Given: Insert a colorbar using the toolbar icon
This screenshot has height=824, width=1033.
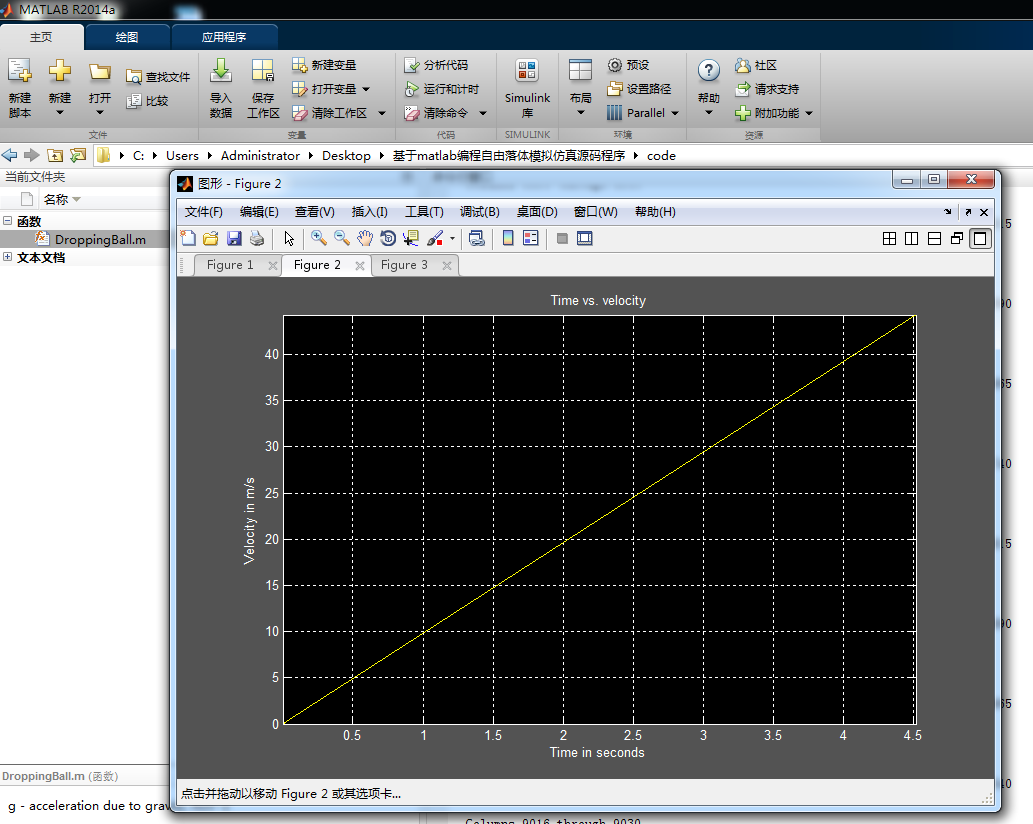Looking at the screenshot, I should click(508, 238).
